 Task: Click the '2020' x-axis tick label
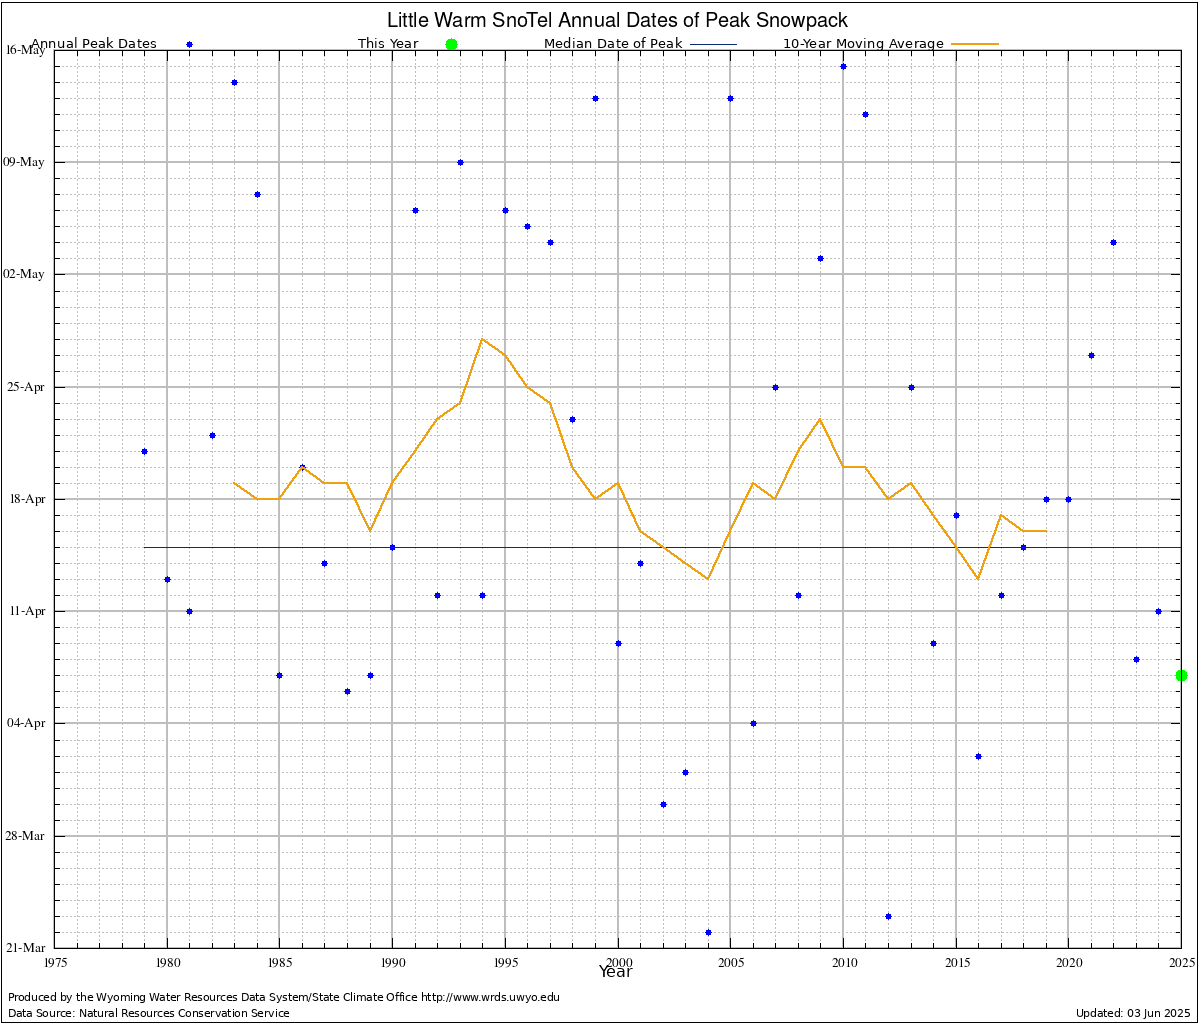point(1068,962)
